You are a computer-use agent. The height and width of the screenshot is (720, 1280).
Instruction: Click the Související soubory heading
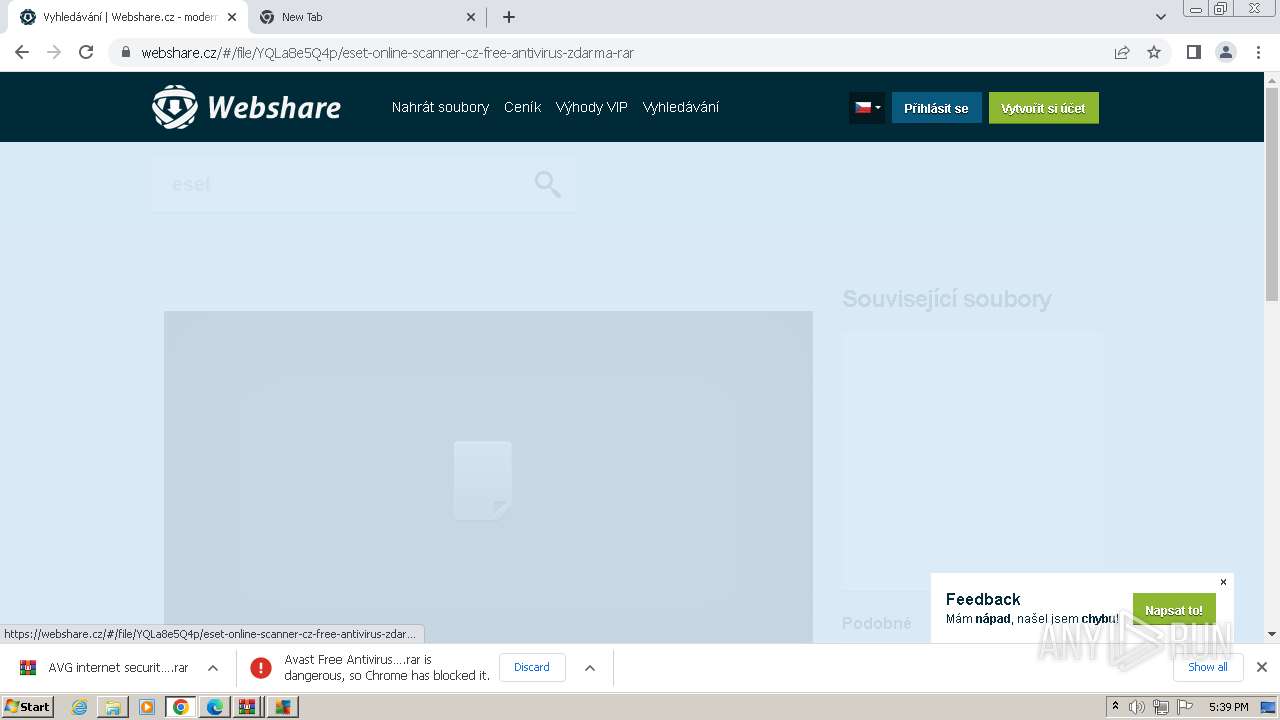946,299
